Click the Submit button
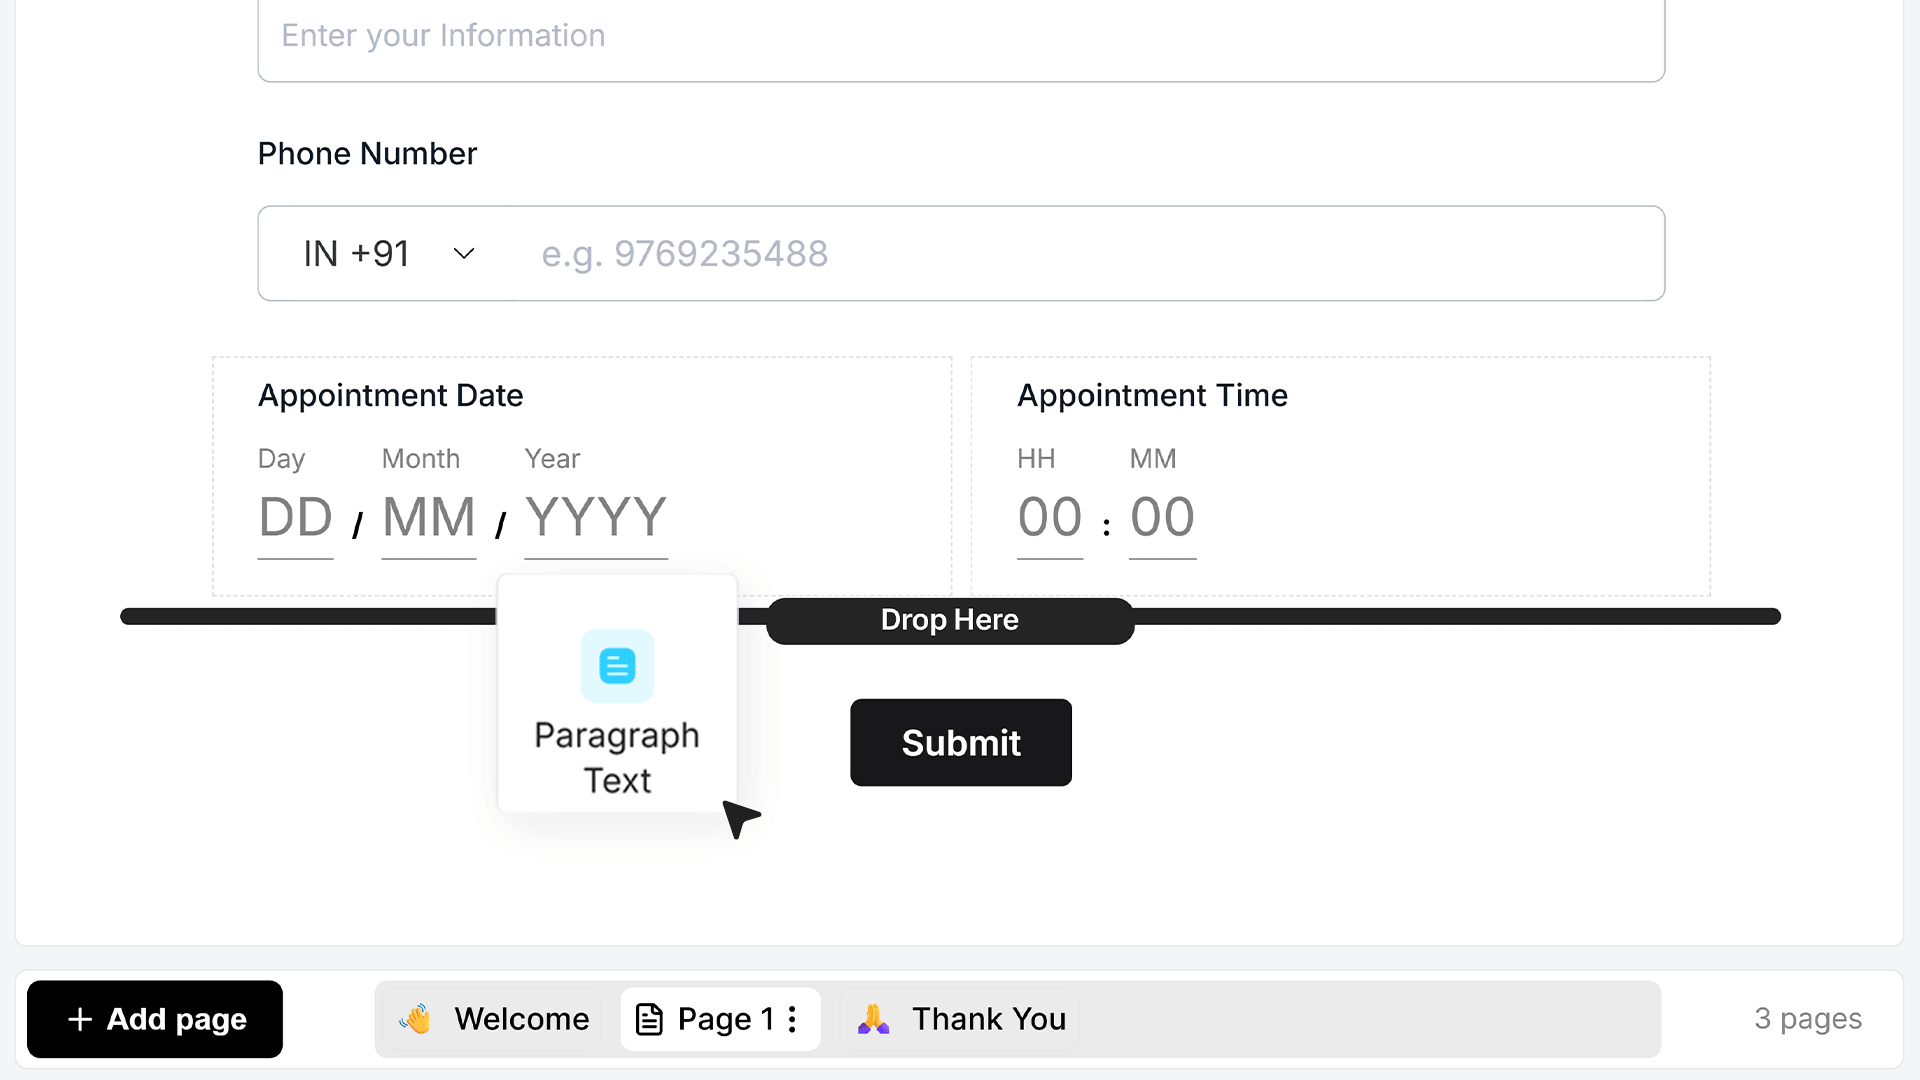 (x=961, y=742)
